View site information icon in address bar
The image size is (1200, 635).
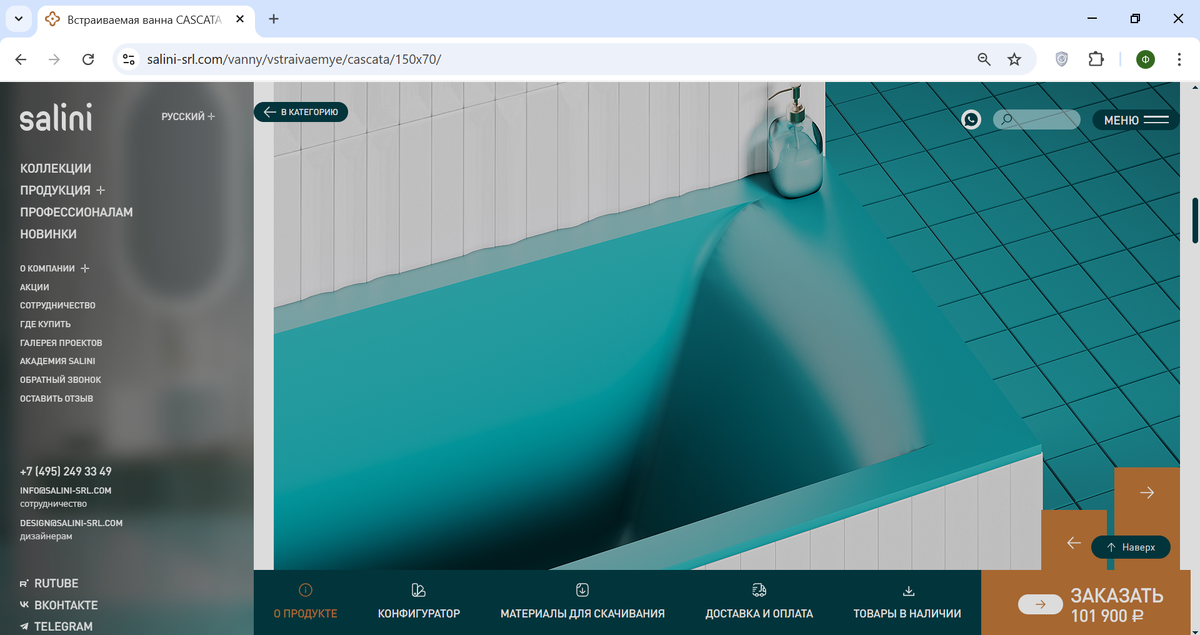tap(128, 59)
